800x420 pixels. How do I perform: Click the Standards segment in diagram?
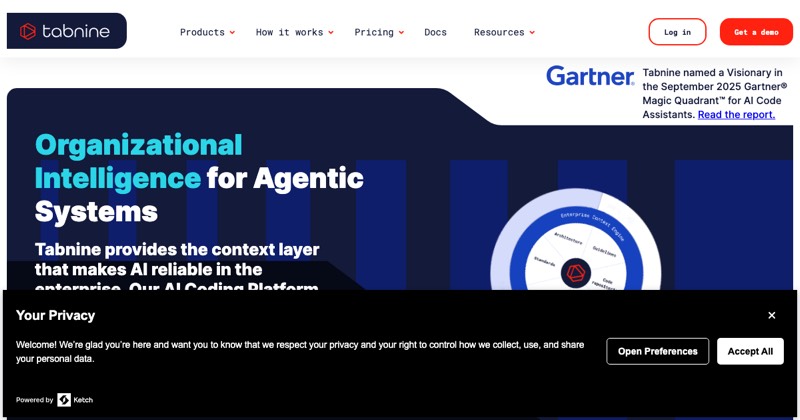click(x=544, y=261)
